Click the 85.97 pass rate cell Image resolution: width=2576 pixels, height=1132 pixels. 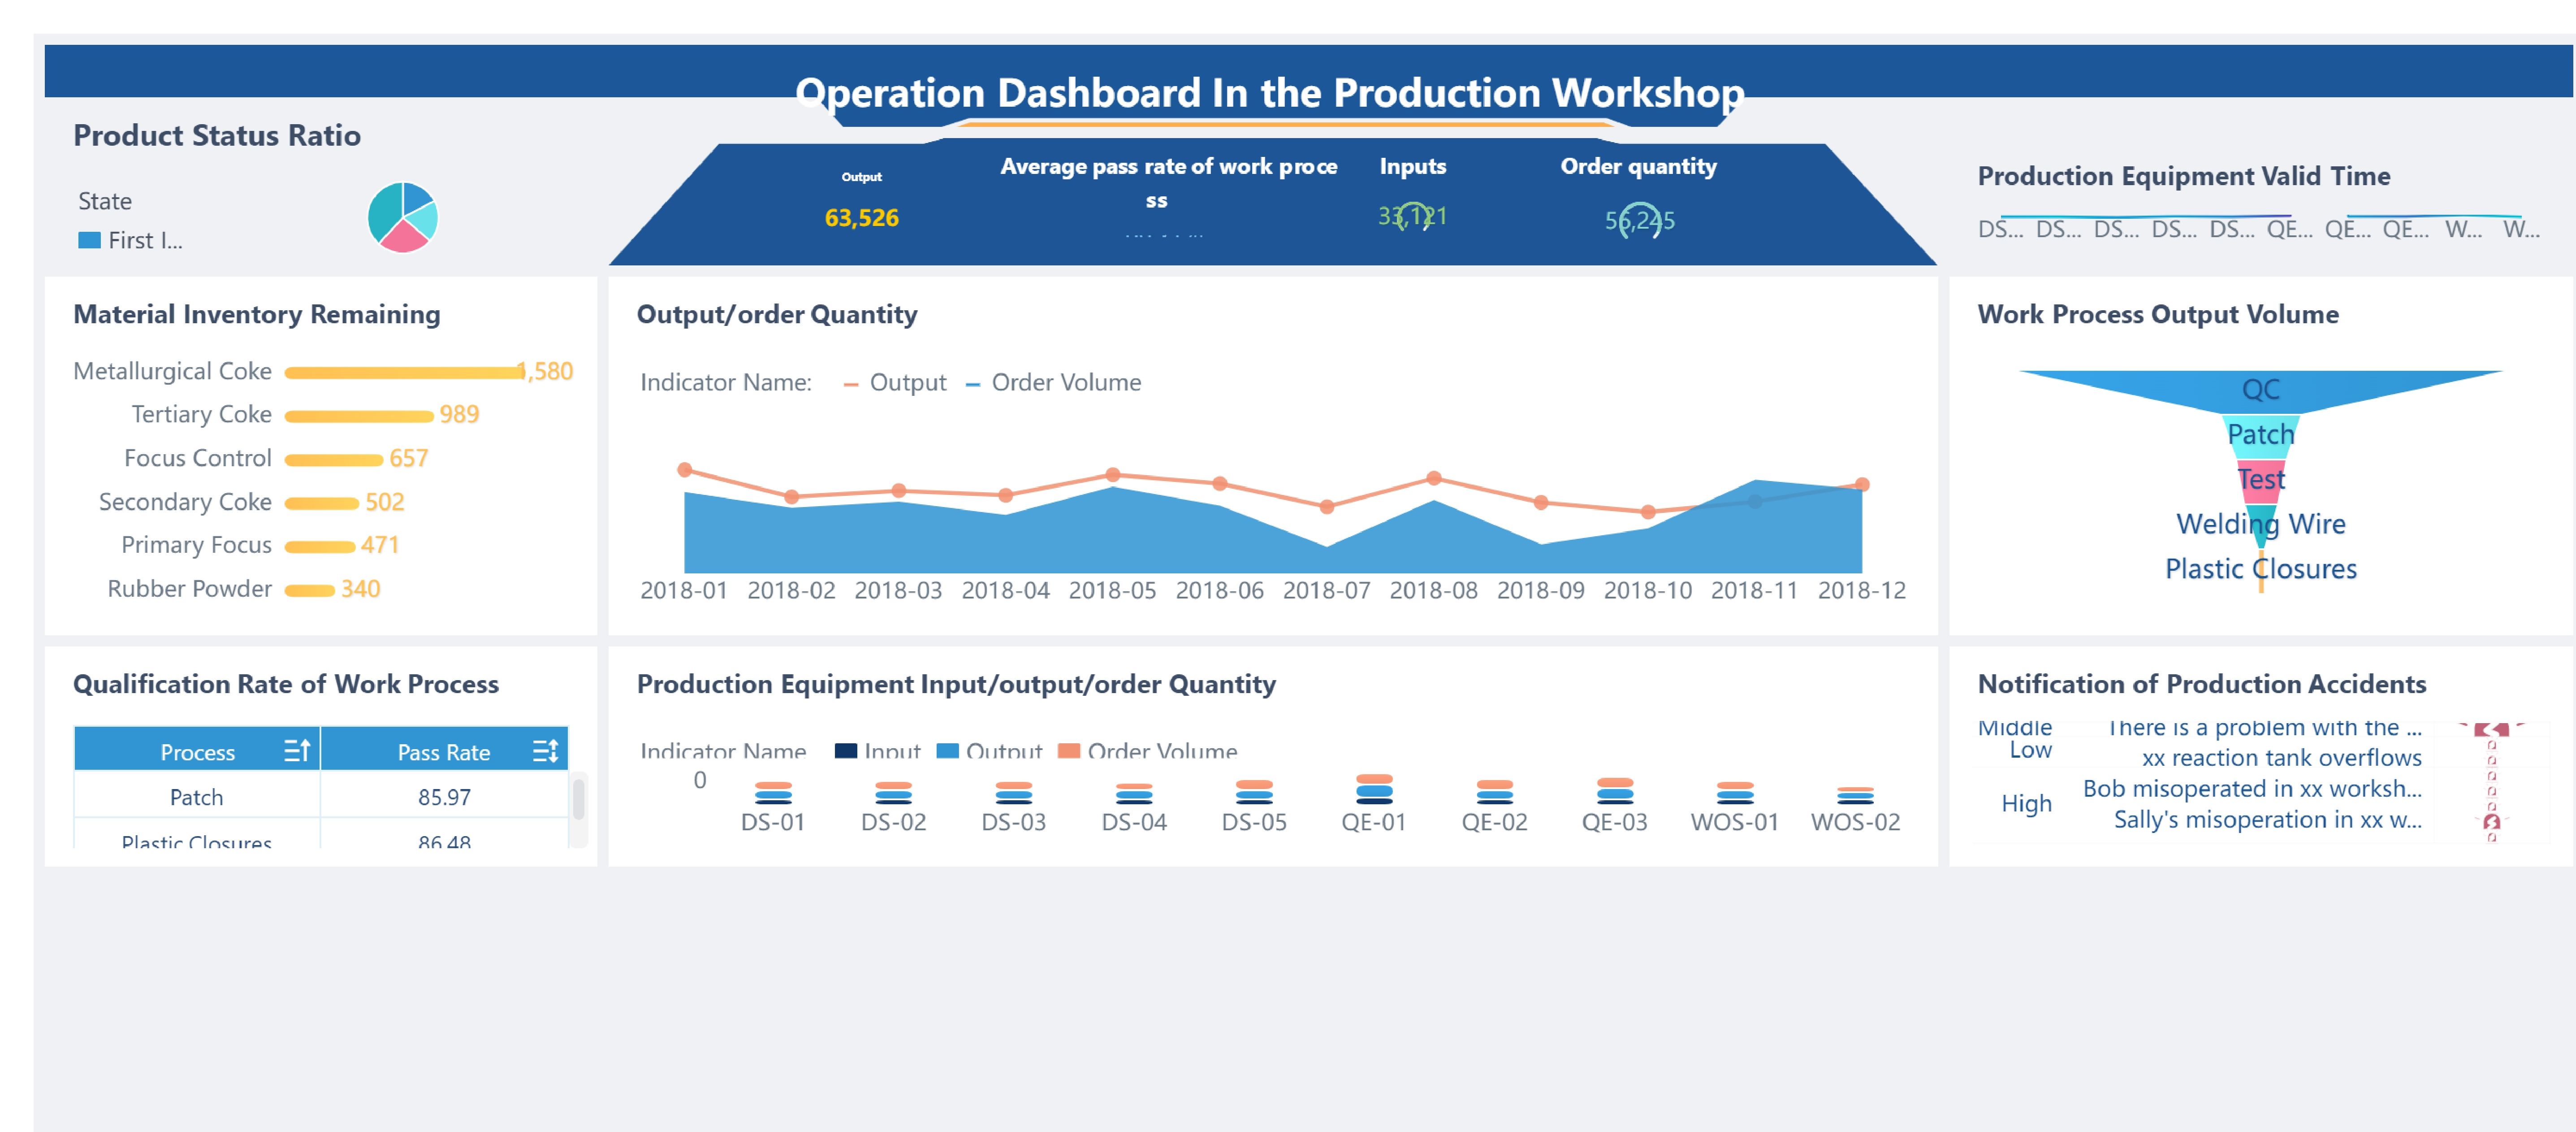pos(444,797)
